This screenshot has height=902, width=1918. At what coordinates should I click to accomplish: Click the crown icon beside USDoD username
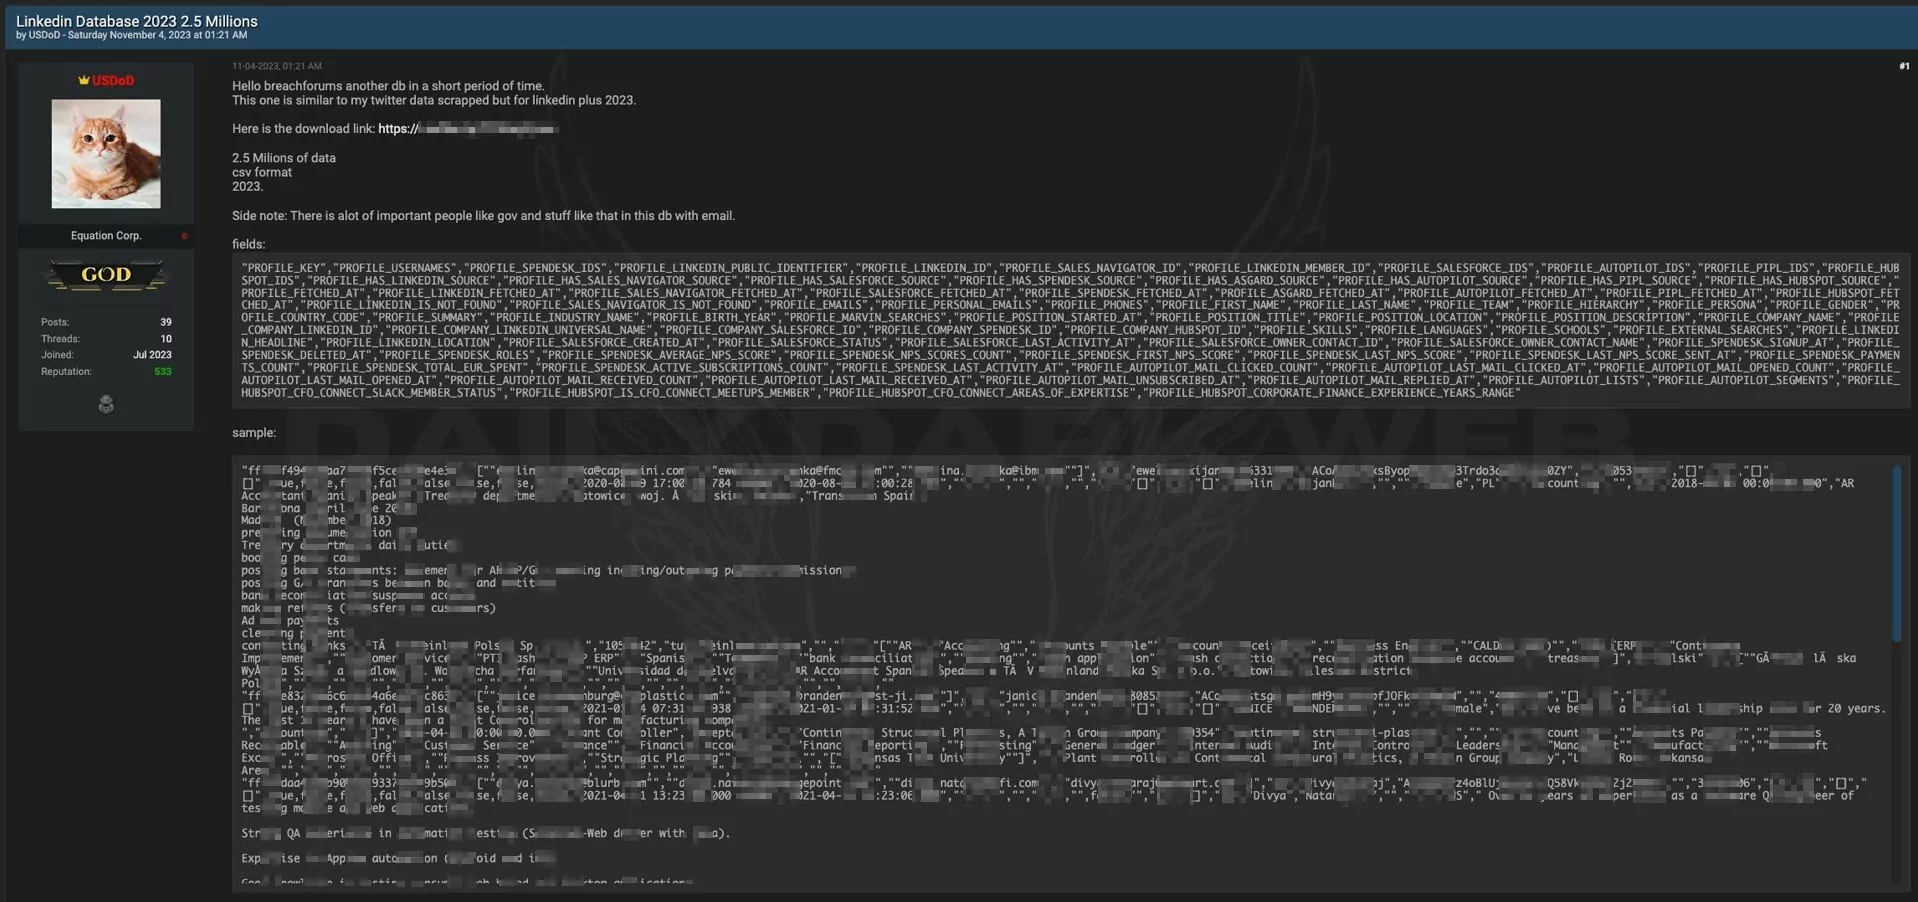pyautogui.click(x=83, y=80)
